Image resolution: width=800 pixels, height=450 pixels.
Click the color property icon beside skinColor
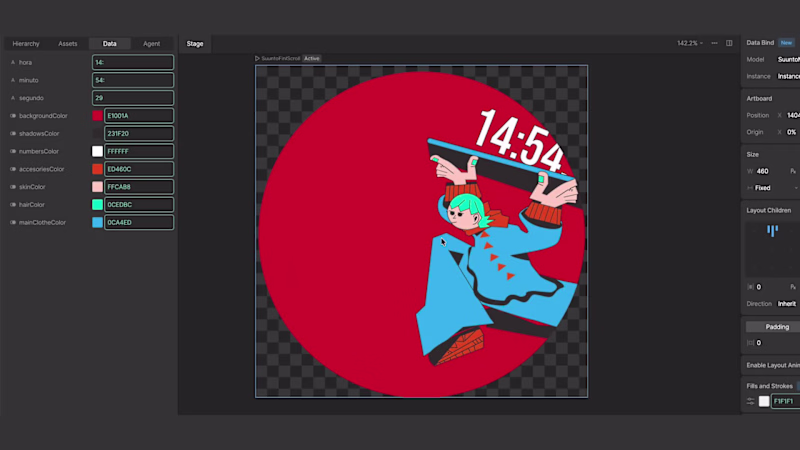tap(13, 187)
